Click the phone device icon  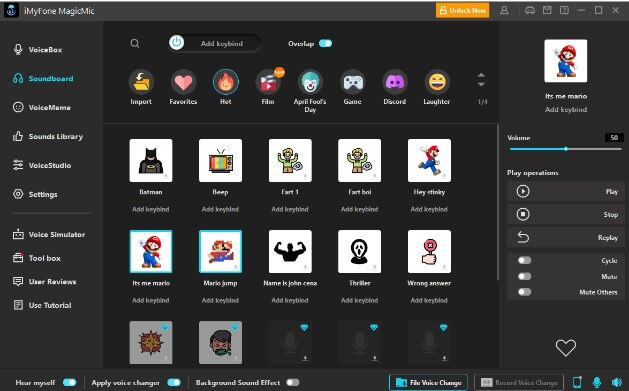[577, 383]
